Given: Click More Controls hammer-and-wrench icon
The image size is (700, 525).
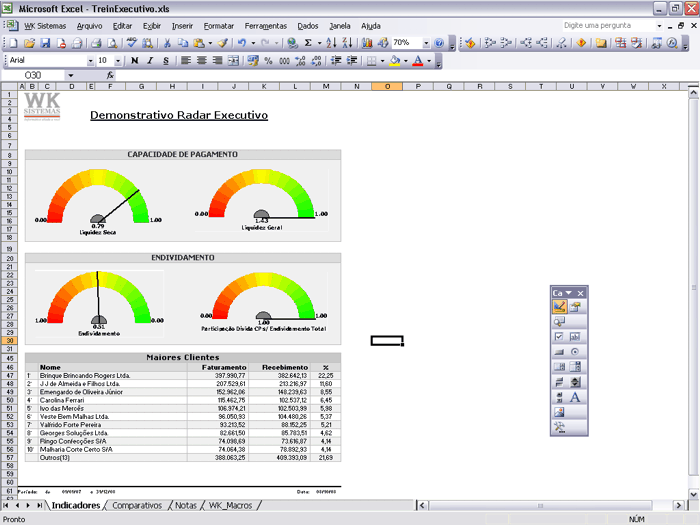Looking at the screenshot, I should [559, 427].
